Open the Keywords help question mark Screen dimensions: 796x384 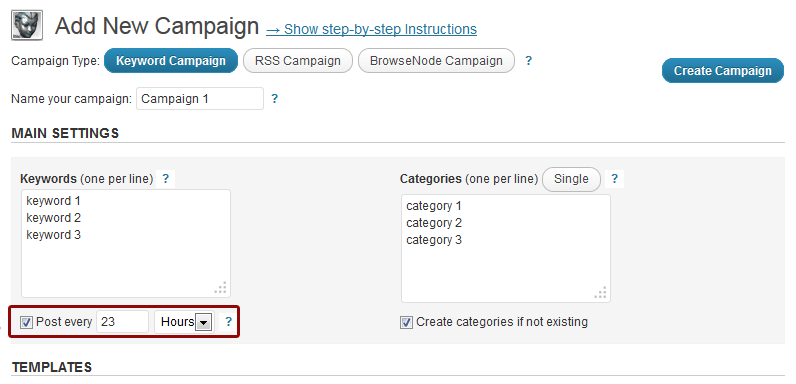pos(165,179)
